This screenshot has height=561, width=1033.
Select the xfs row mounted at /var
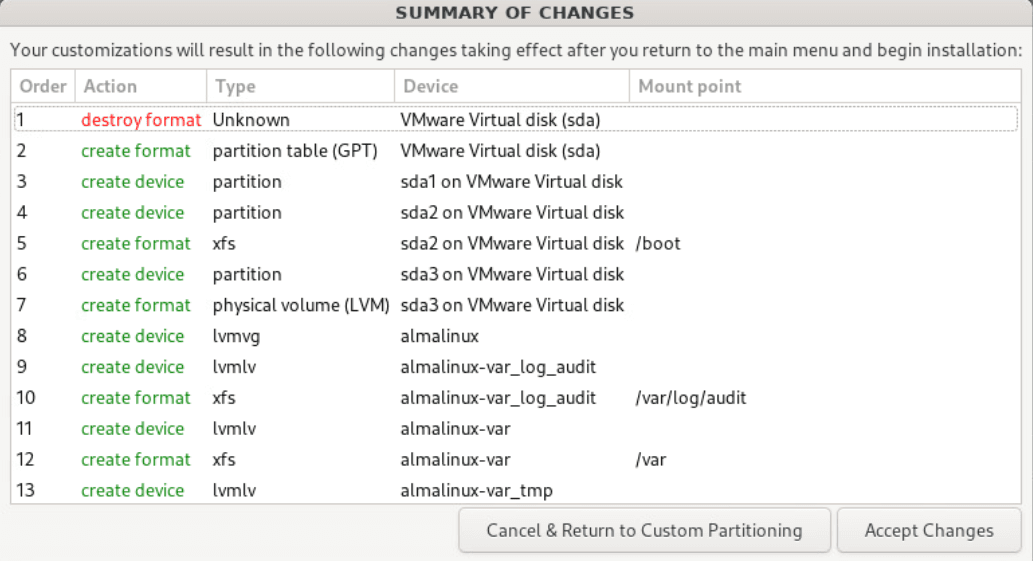[516, 460]
